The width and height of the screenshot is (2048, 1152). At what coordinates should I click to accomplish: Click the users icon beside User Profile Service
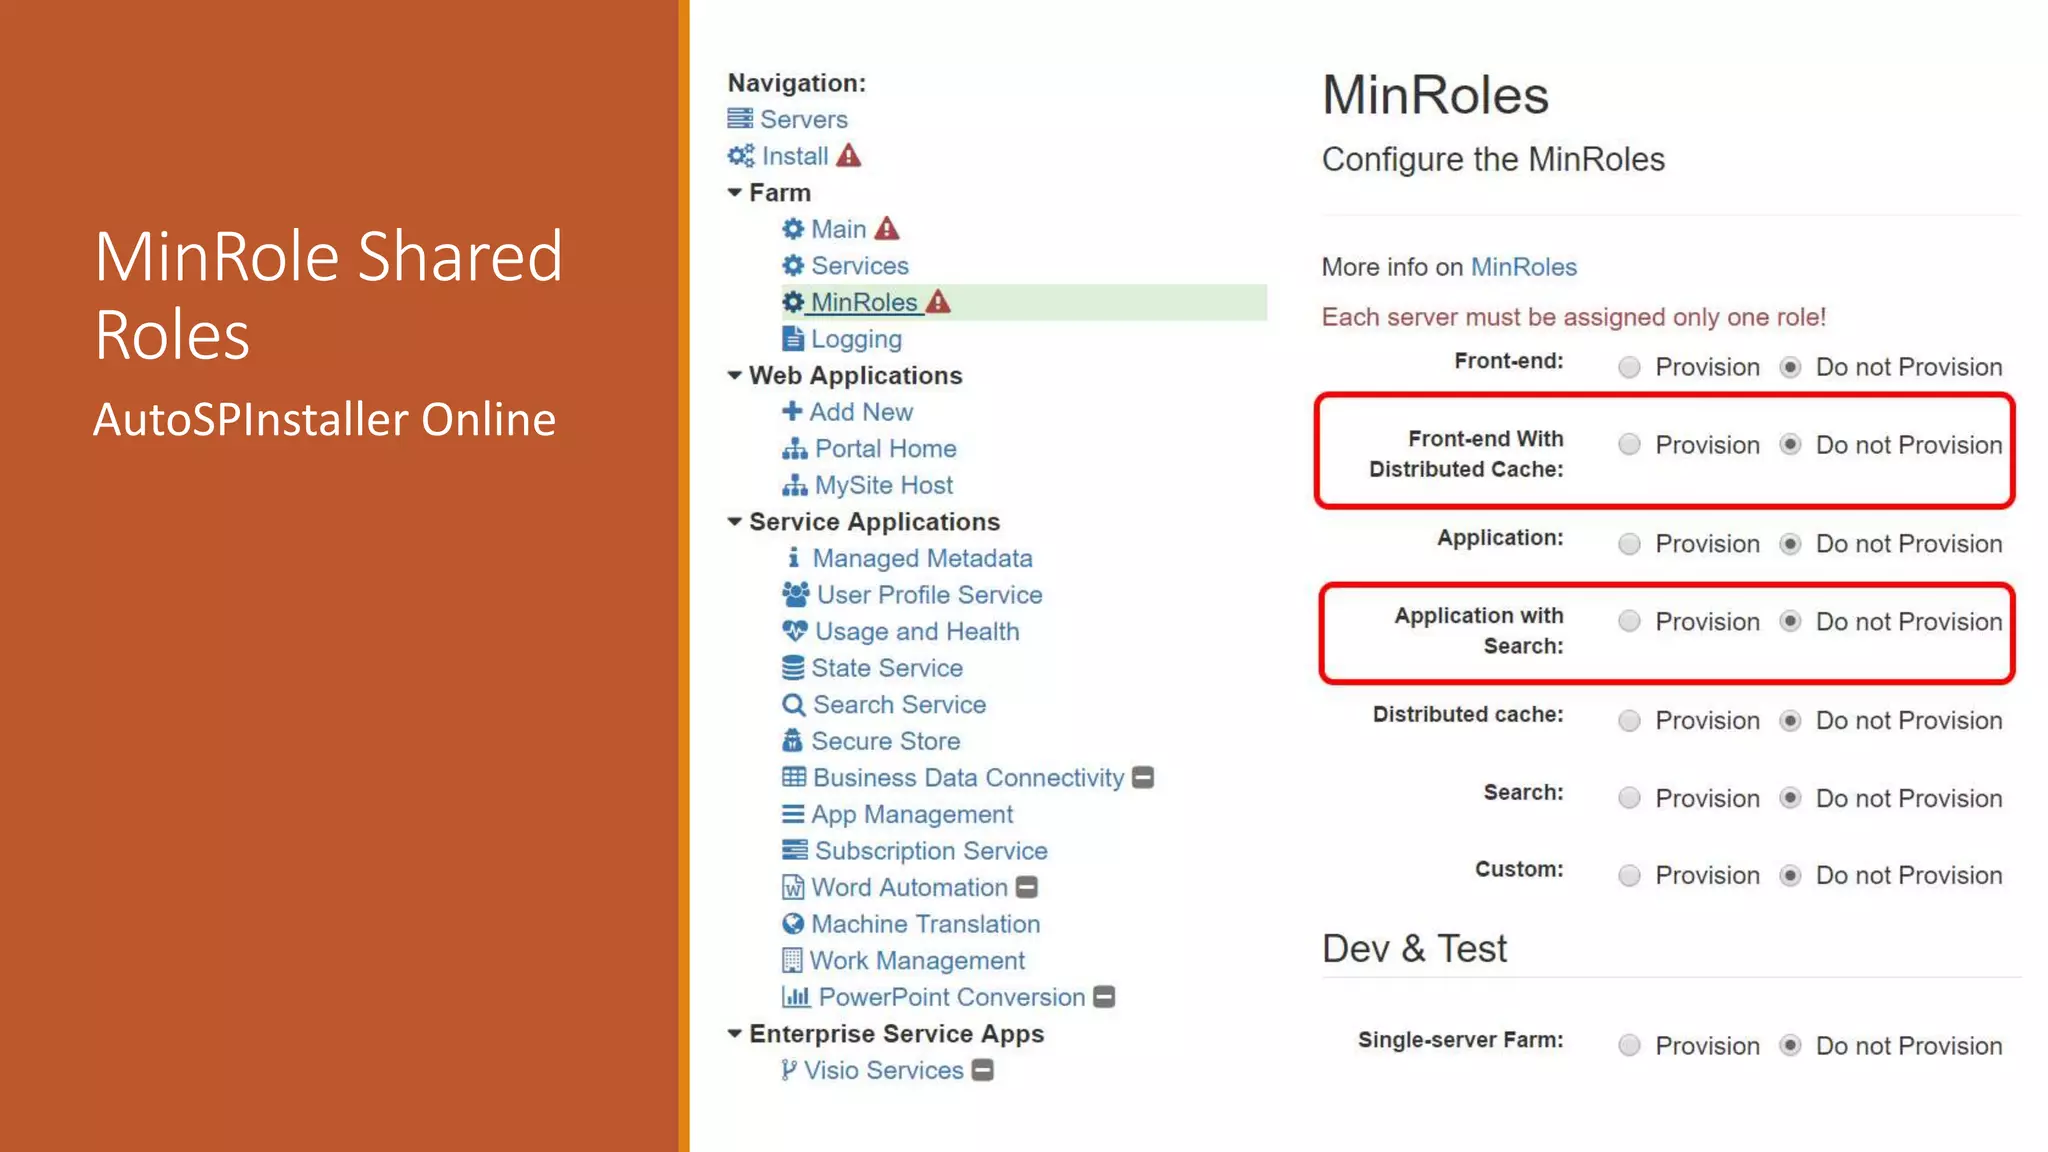[796, 594]
